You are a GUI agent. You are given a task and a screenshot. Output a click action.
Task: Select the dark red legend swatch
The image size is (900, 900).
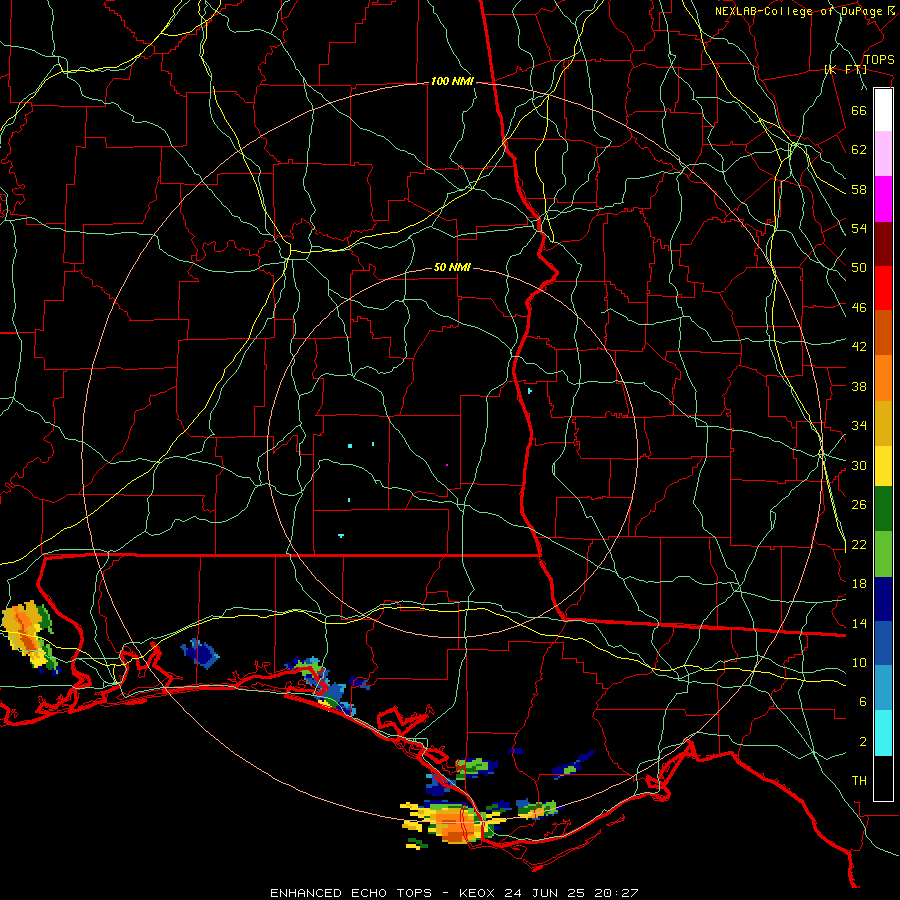(x=883, y=243)
